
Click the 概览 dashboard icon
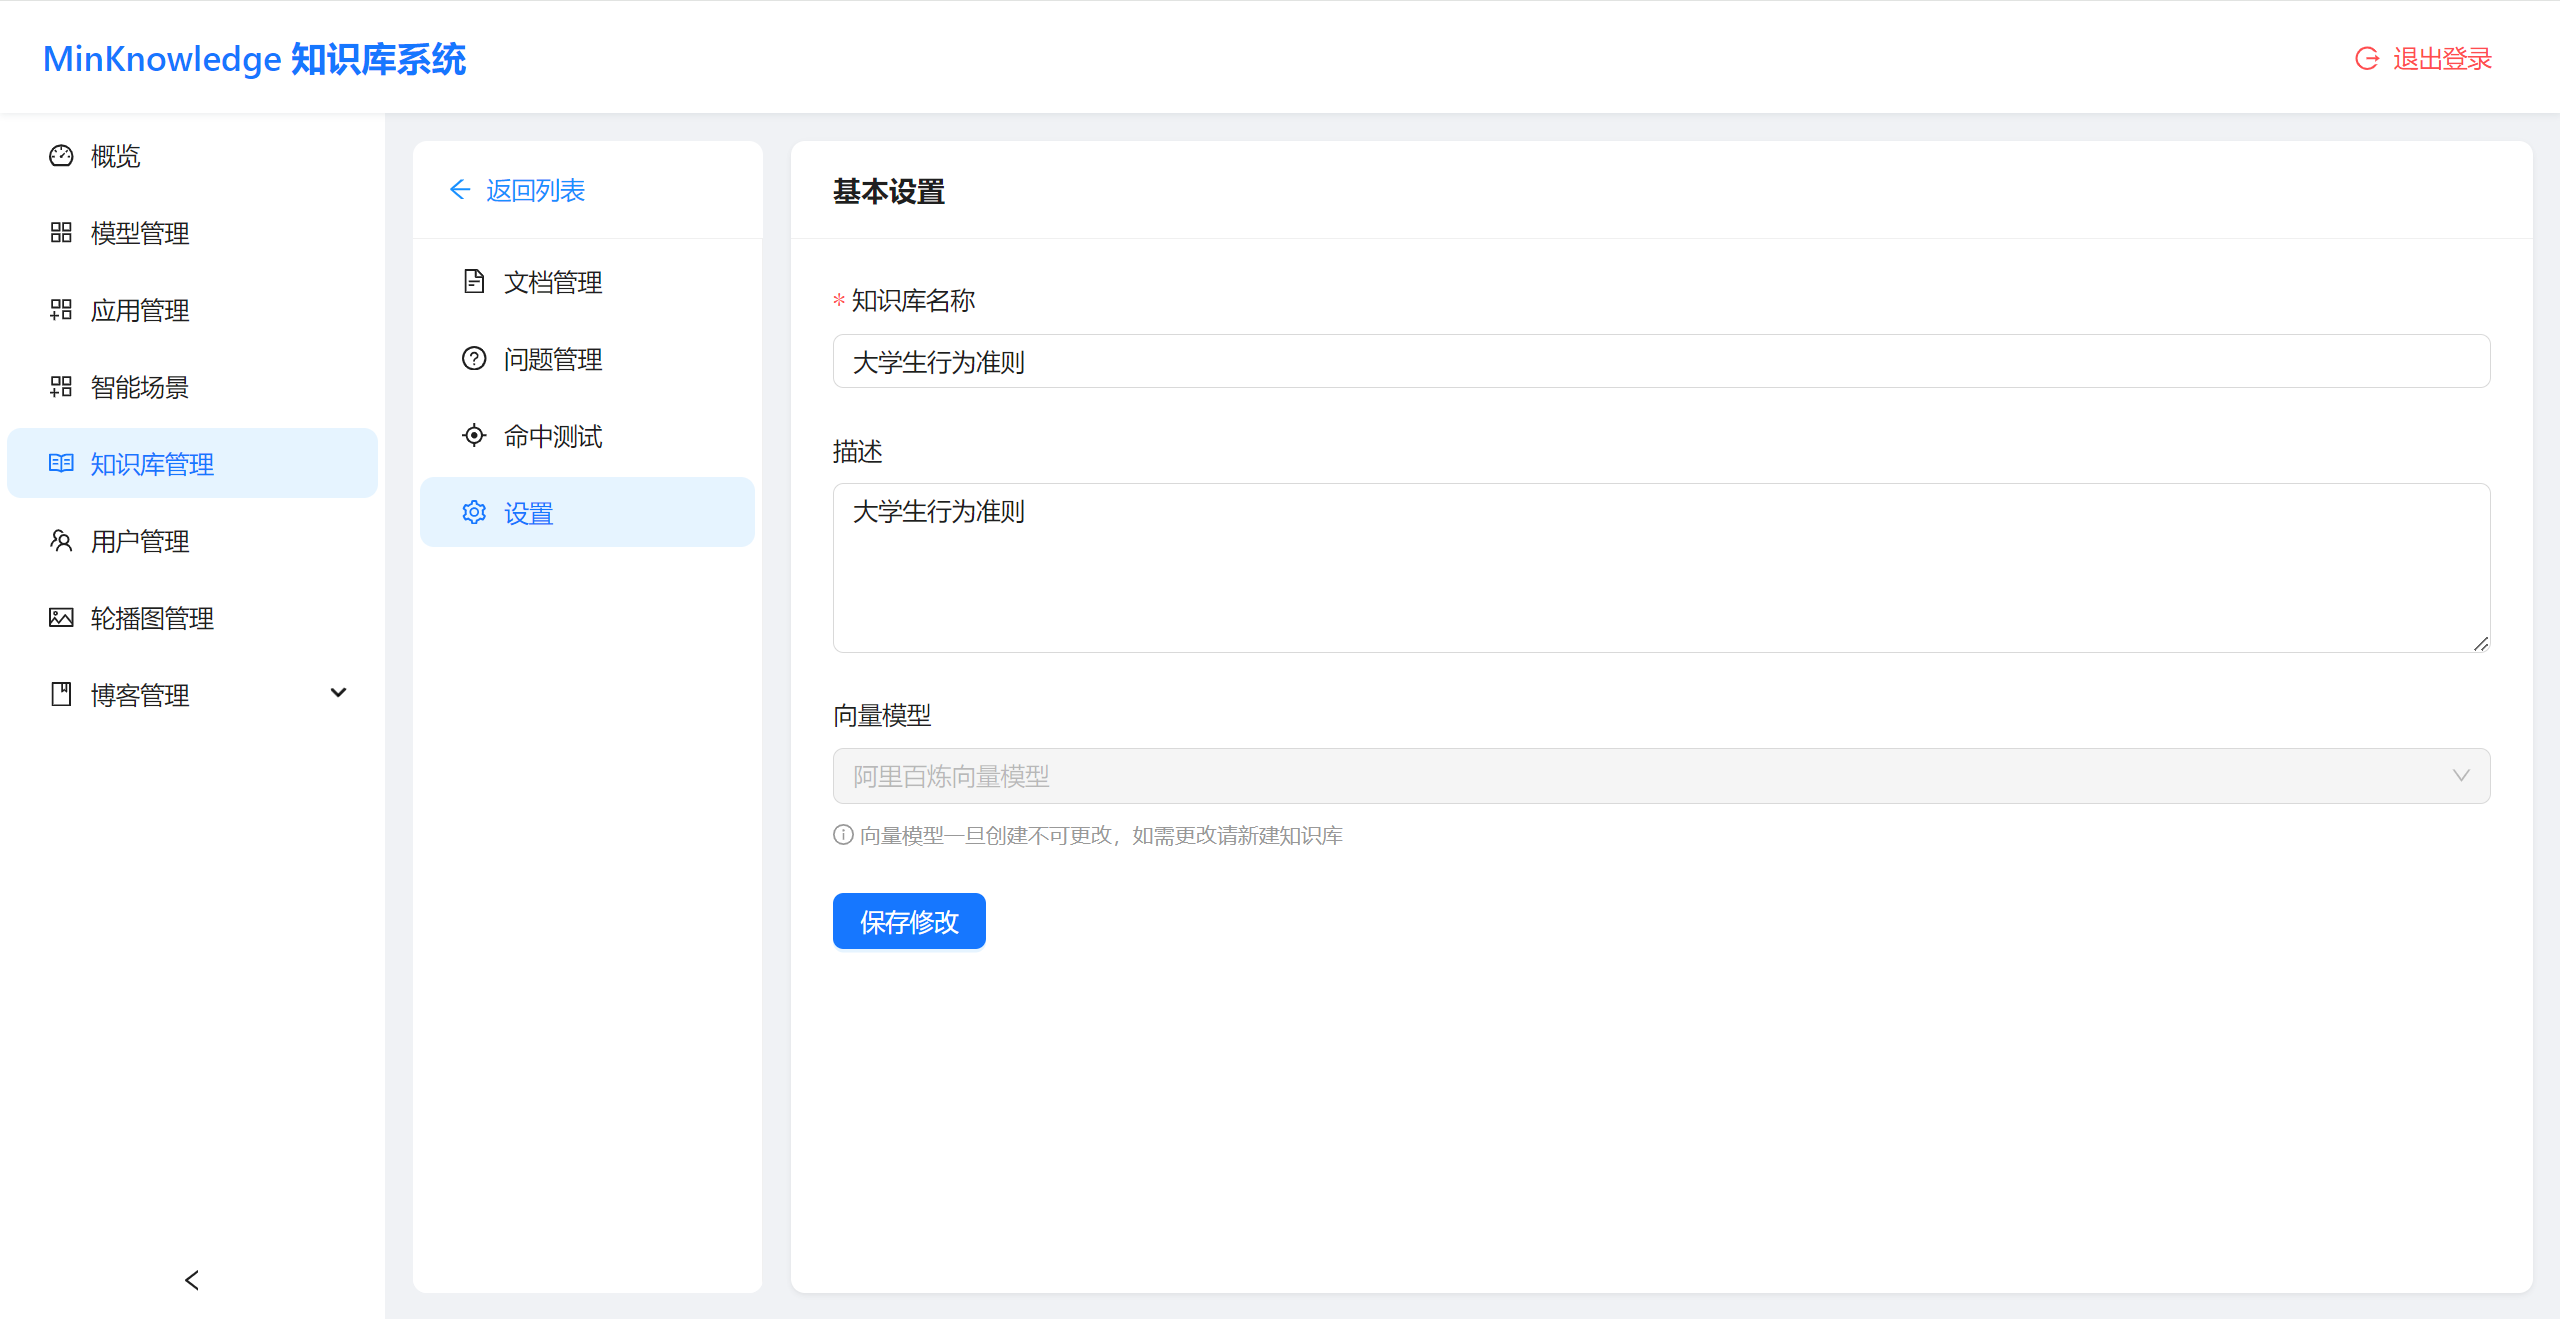pos(60,156)
